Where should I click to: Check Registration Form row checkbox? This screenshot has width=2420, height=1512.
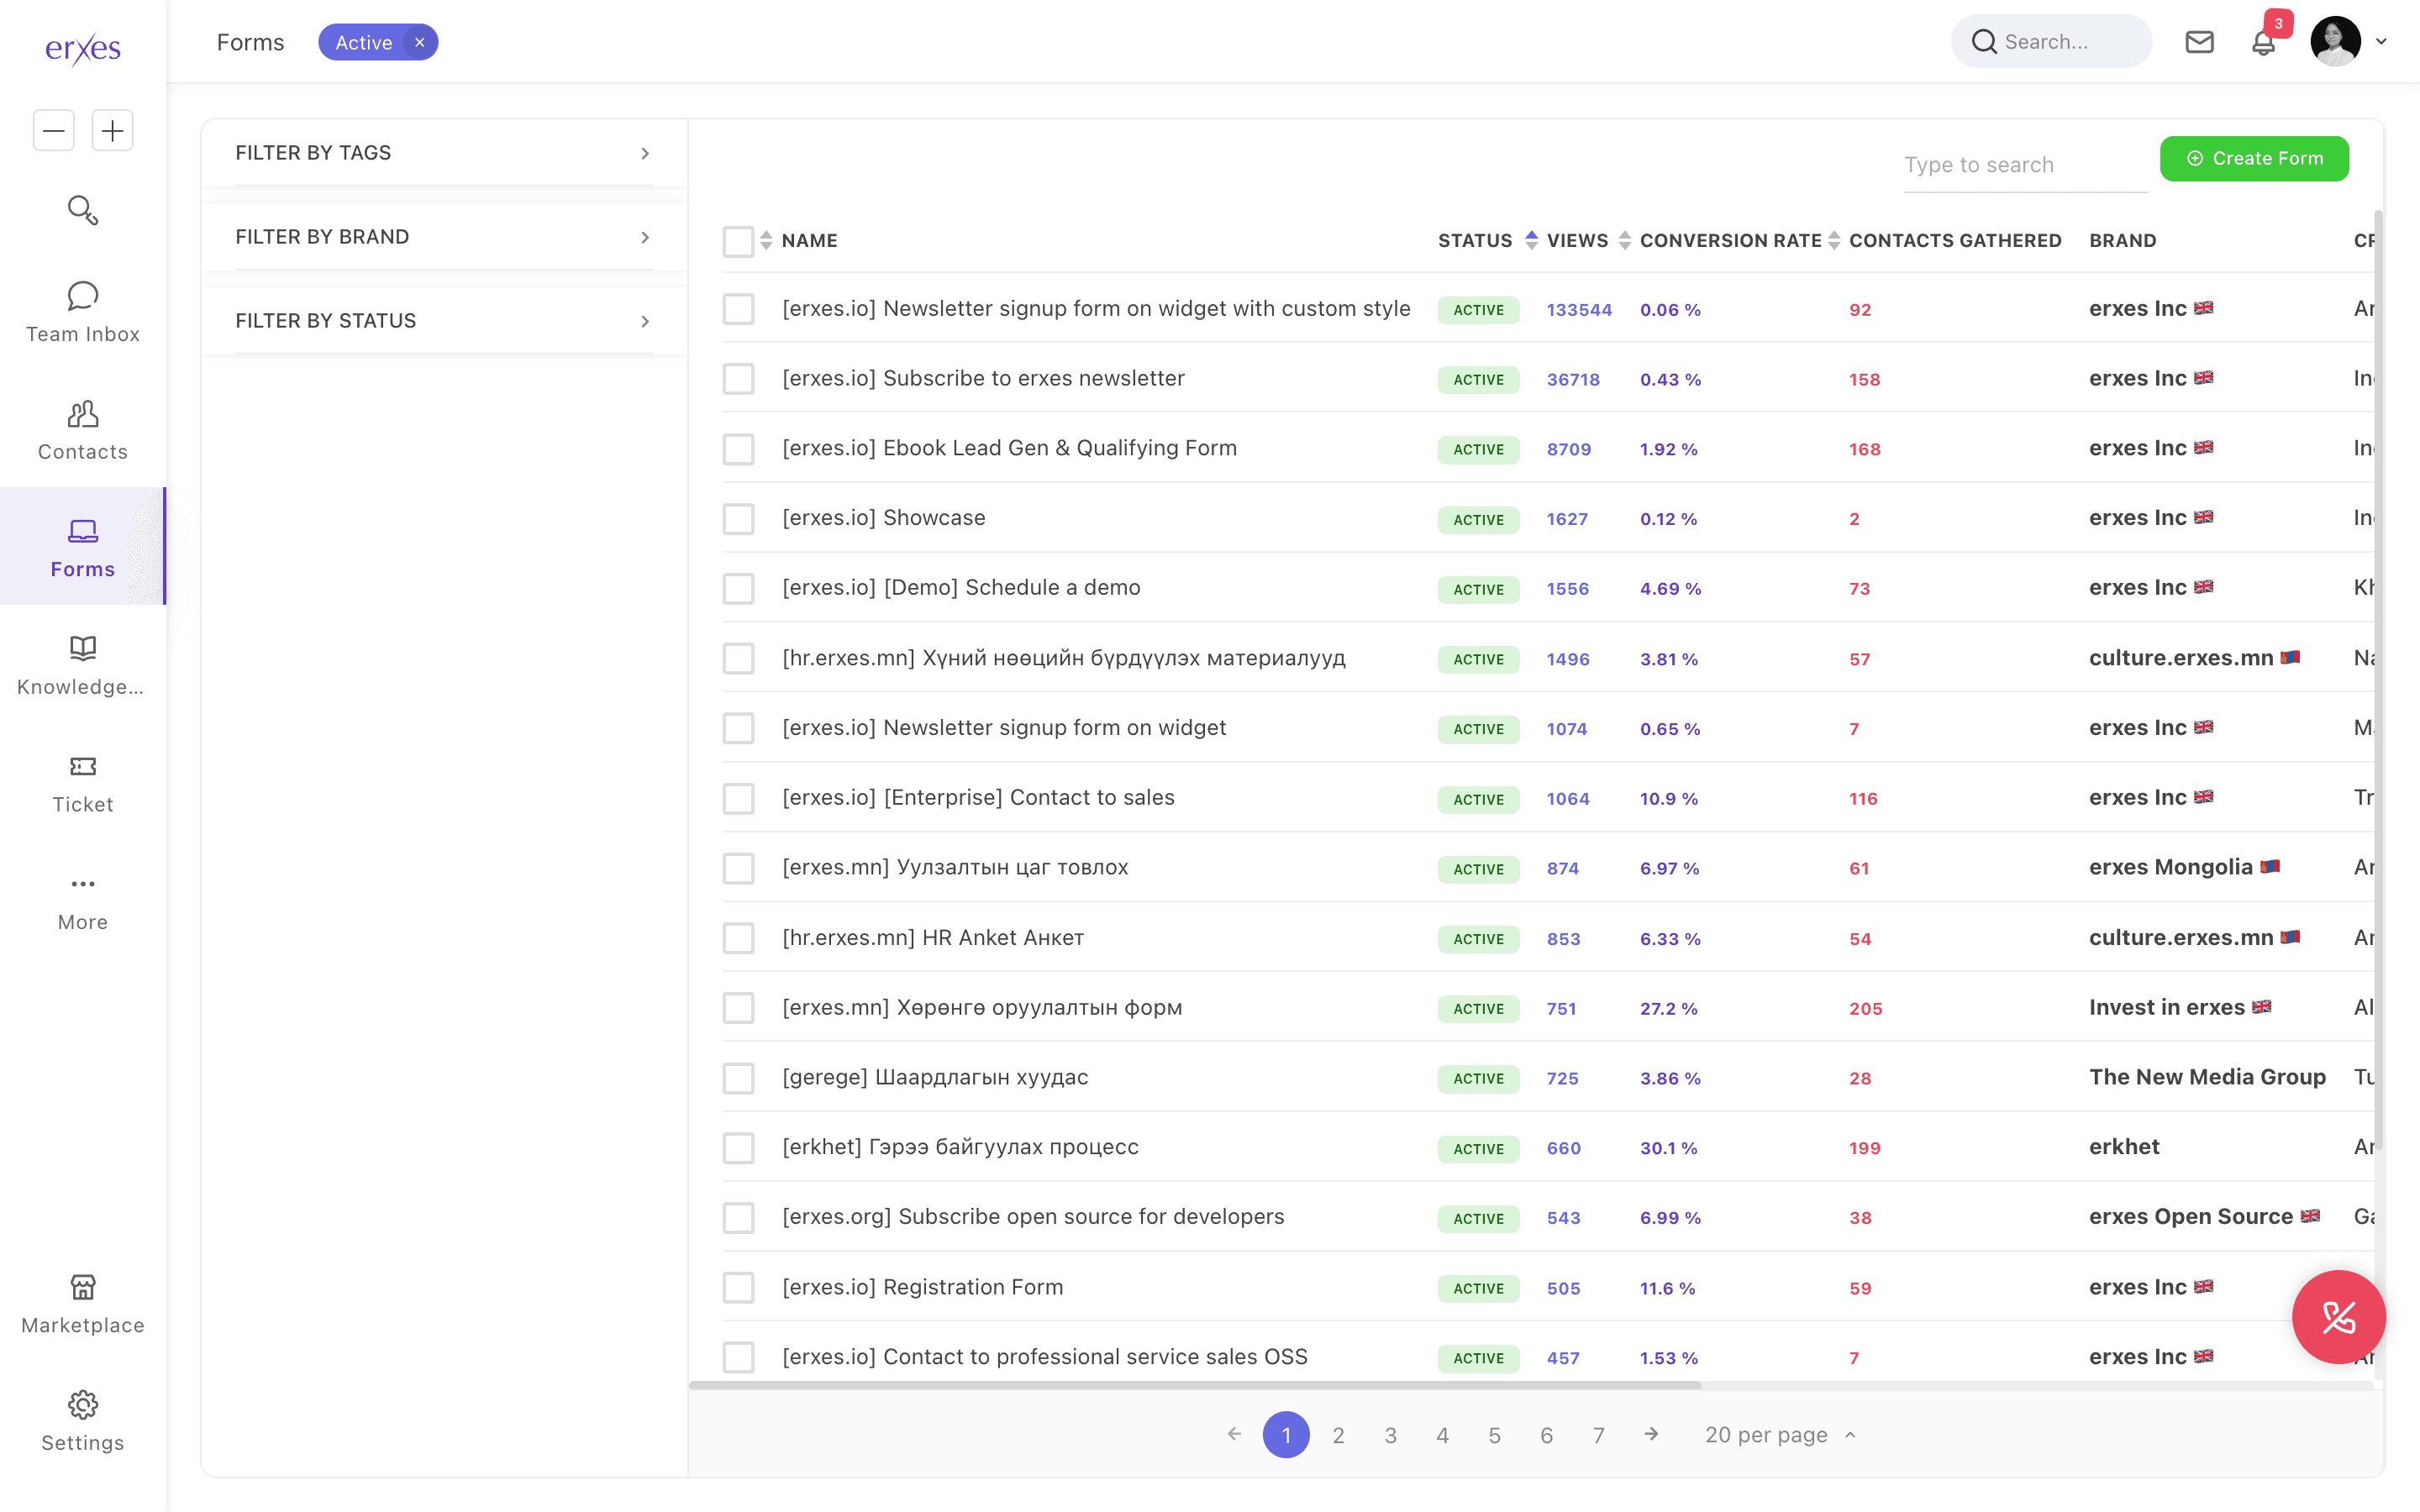click(738, 1287)
